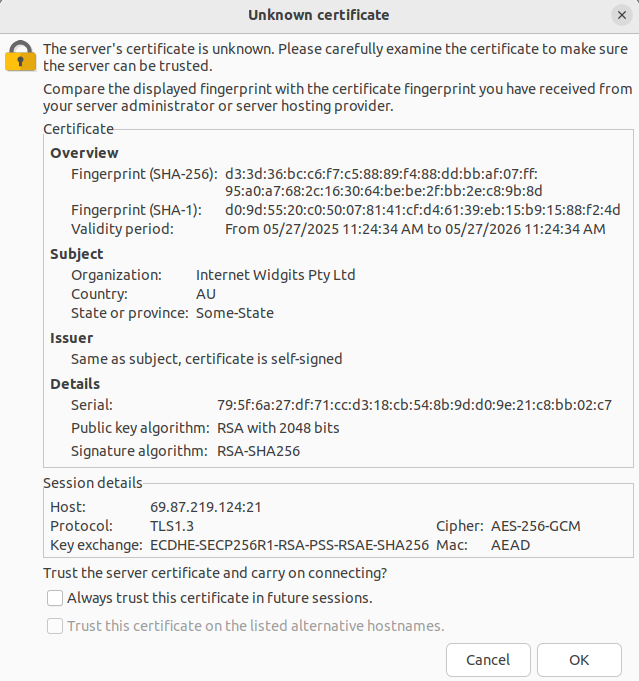Close the Unknown certificate dialog
This screenshot has width=639, height=681.
621,15
